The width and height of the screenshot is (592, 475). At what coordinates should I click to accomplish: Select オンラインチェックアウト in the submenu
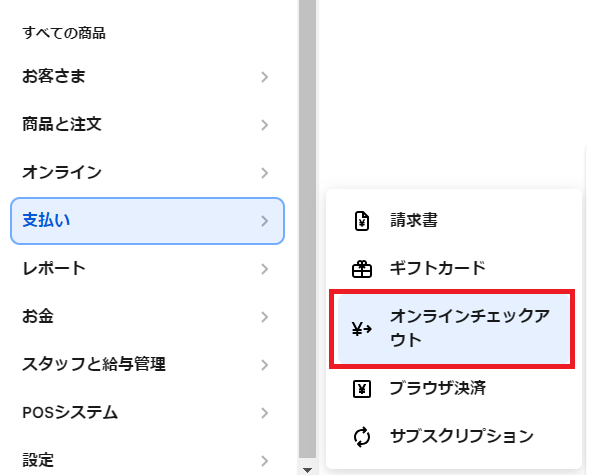pyautogui.click(x=454, y=328)
